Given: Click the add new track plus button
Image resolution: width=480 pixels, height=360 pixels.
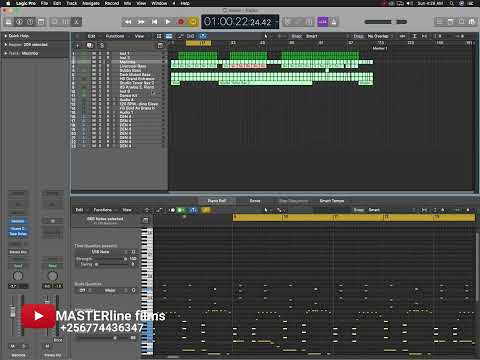Looking at the screenshot, I should coord(78,45).
